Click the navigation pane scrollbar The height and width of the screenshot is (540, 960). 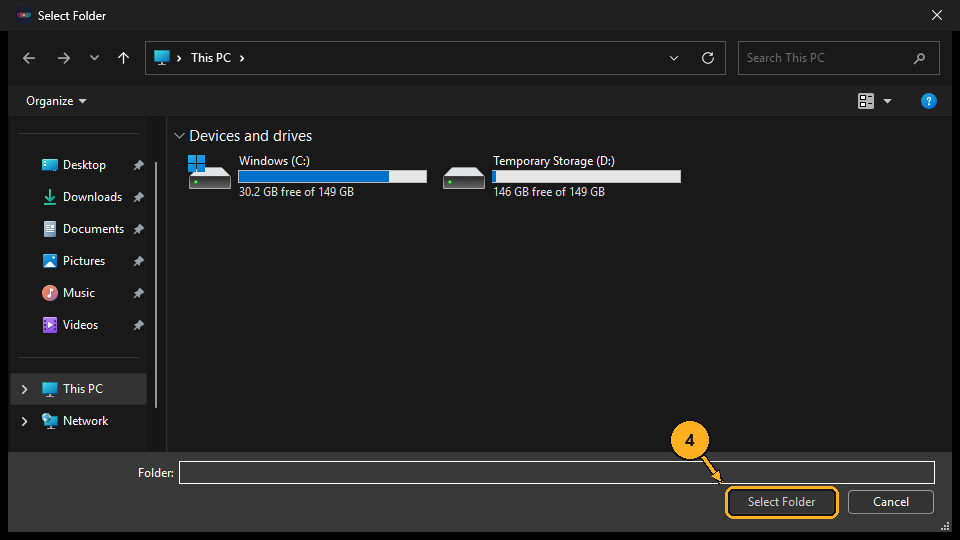156,285
